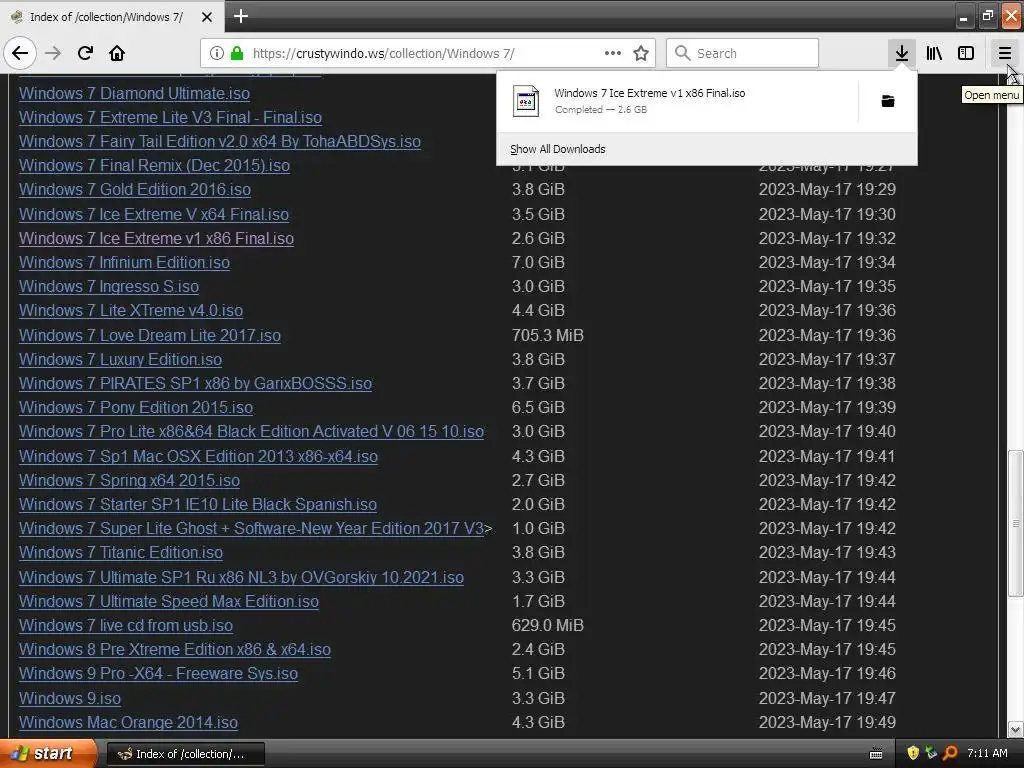
Task: Open Windows 7 Spring x64 2015.iso
Action: click(x=129, y=481)
